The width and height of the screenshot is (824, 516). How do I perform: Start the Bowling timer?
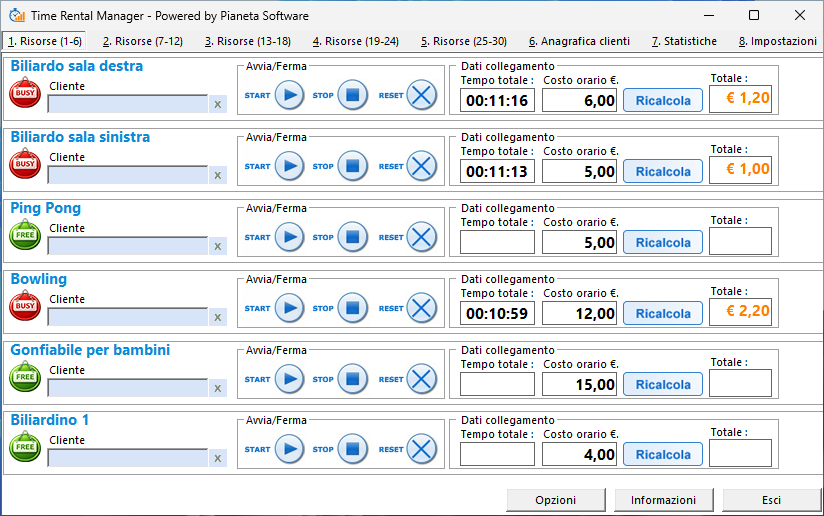tap(290, 308)
